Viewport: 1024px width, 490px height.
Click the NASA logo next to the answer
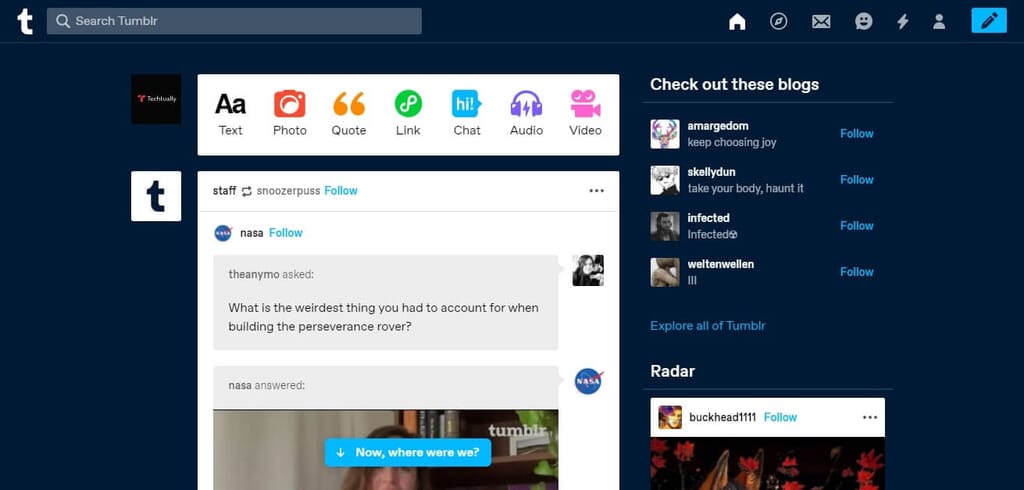(x=588, y=381)
